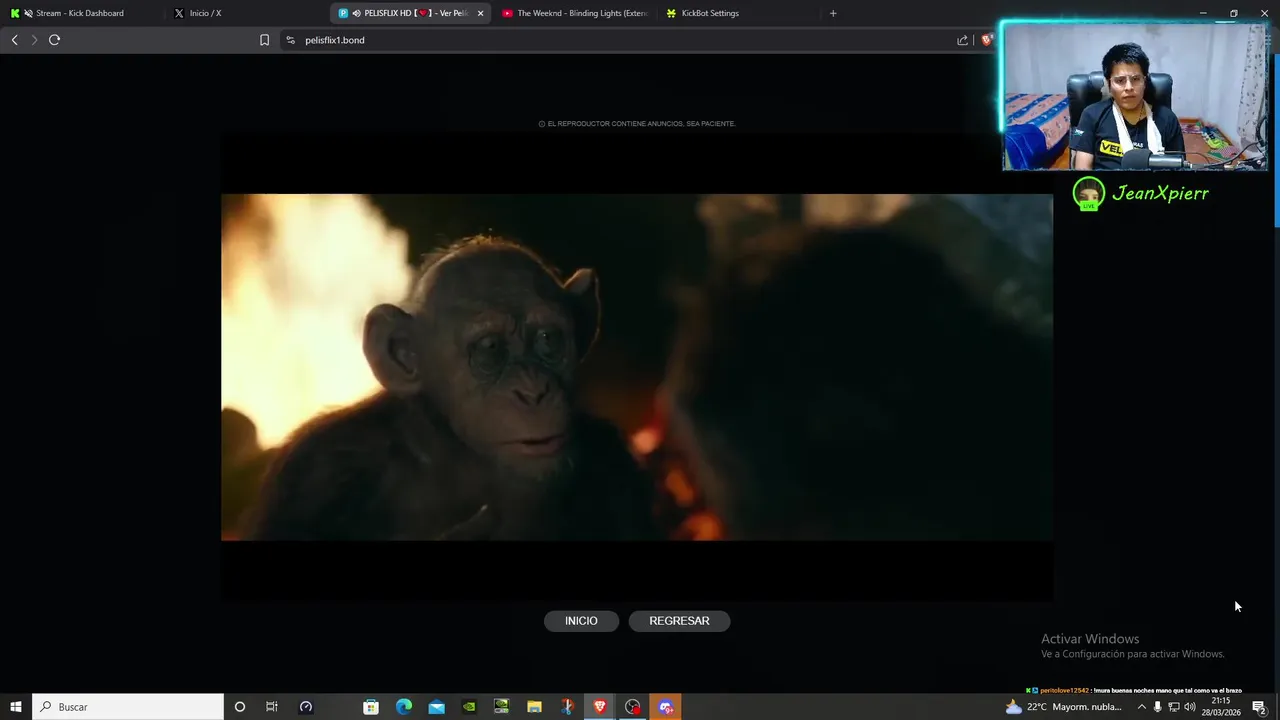Open Cortana circle icon in taskbar
The image size is (1280, 720).
pos(239,706)
